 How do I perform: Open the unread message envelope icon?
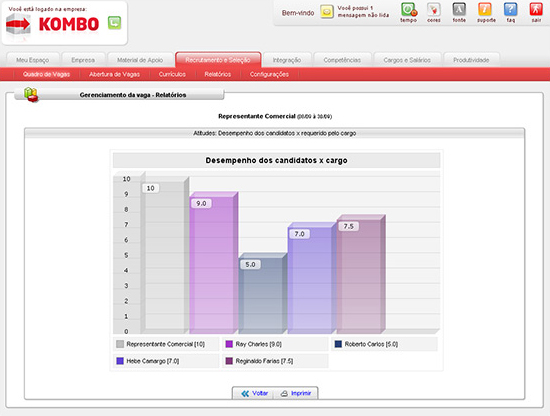(x=327, y=12)
